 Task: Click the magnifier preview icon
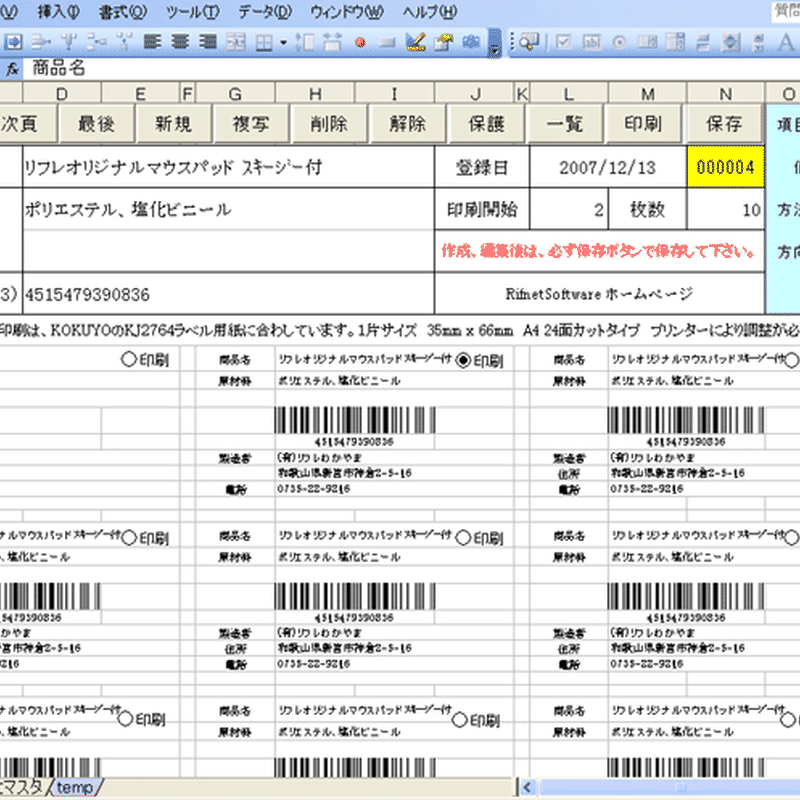point(530,42)
